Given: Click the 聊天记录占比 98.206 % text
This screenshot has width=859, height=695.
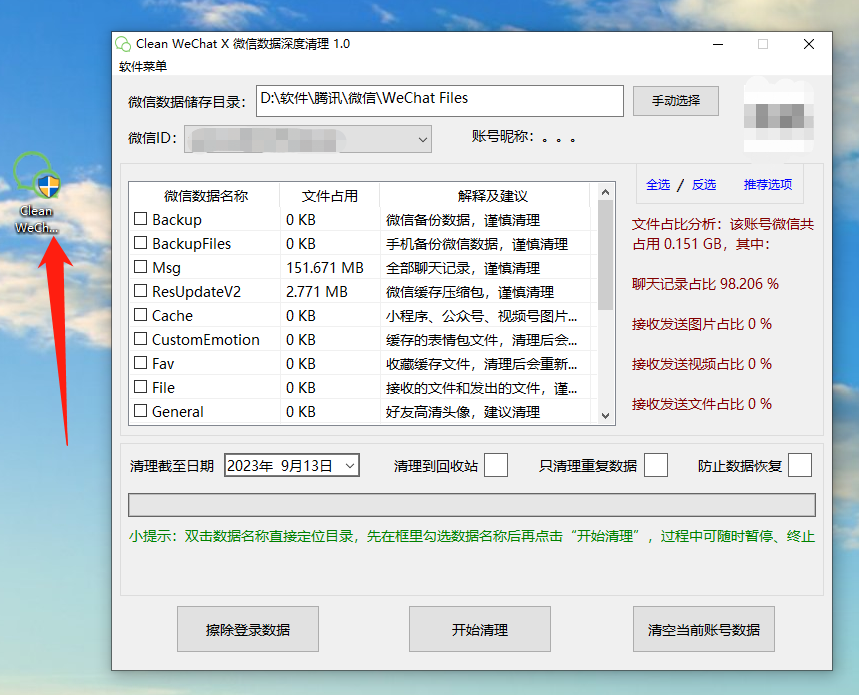Looking at the screenshot, I should click(705, 284).
